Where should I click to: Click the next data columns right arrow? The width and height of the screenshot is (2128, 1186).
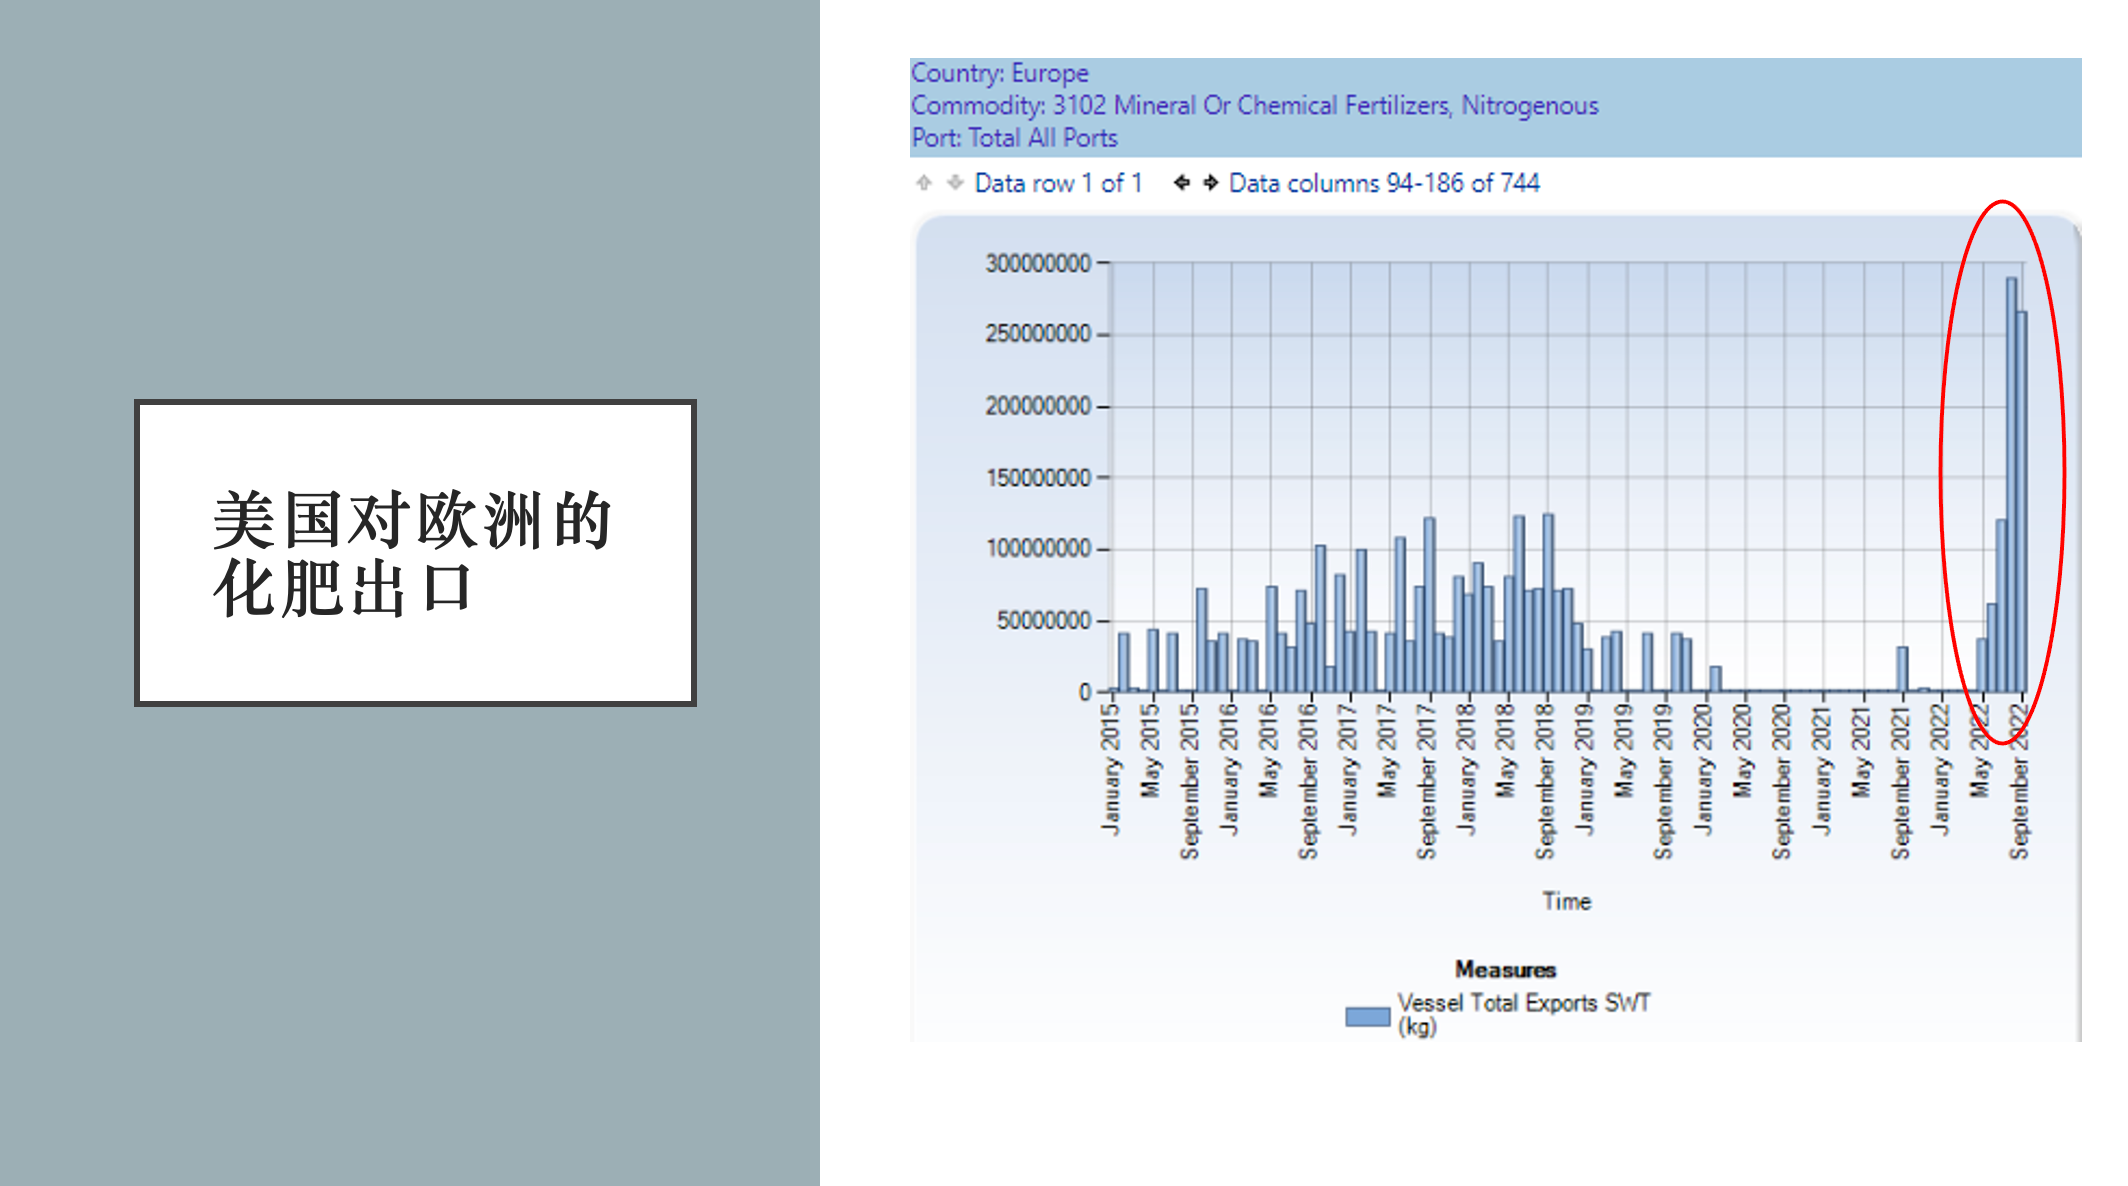click(1210, 183)
